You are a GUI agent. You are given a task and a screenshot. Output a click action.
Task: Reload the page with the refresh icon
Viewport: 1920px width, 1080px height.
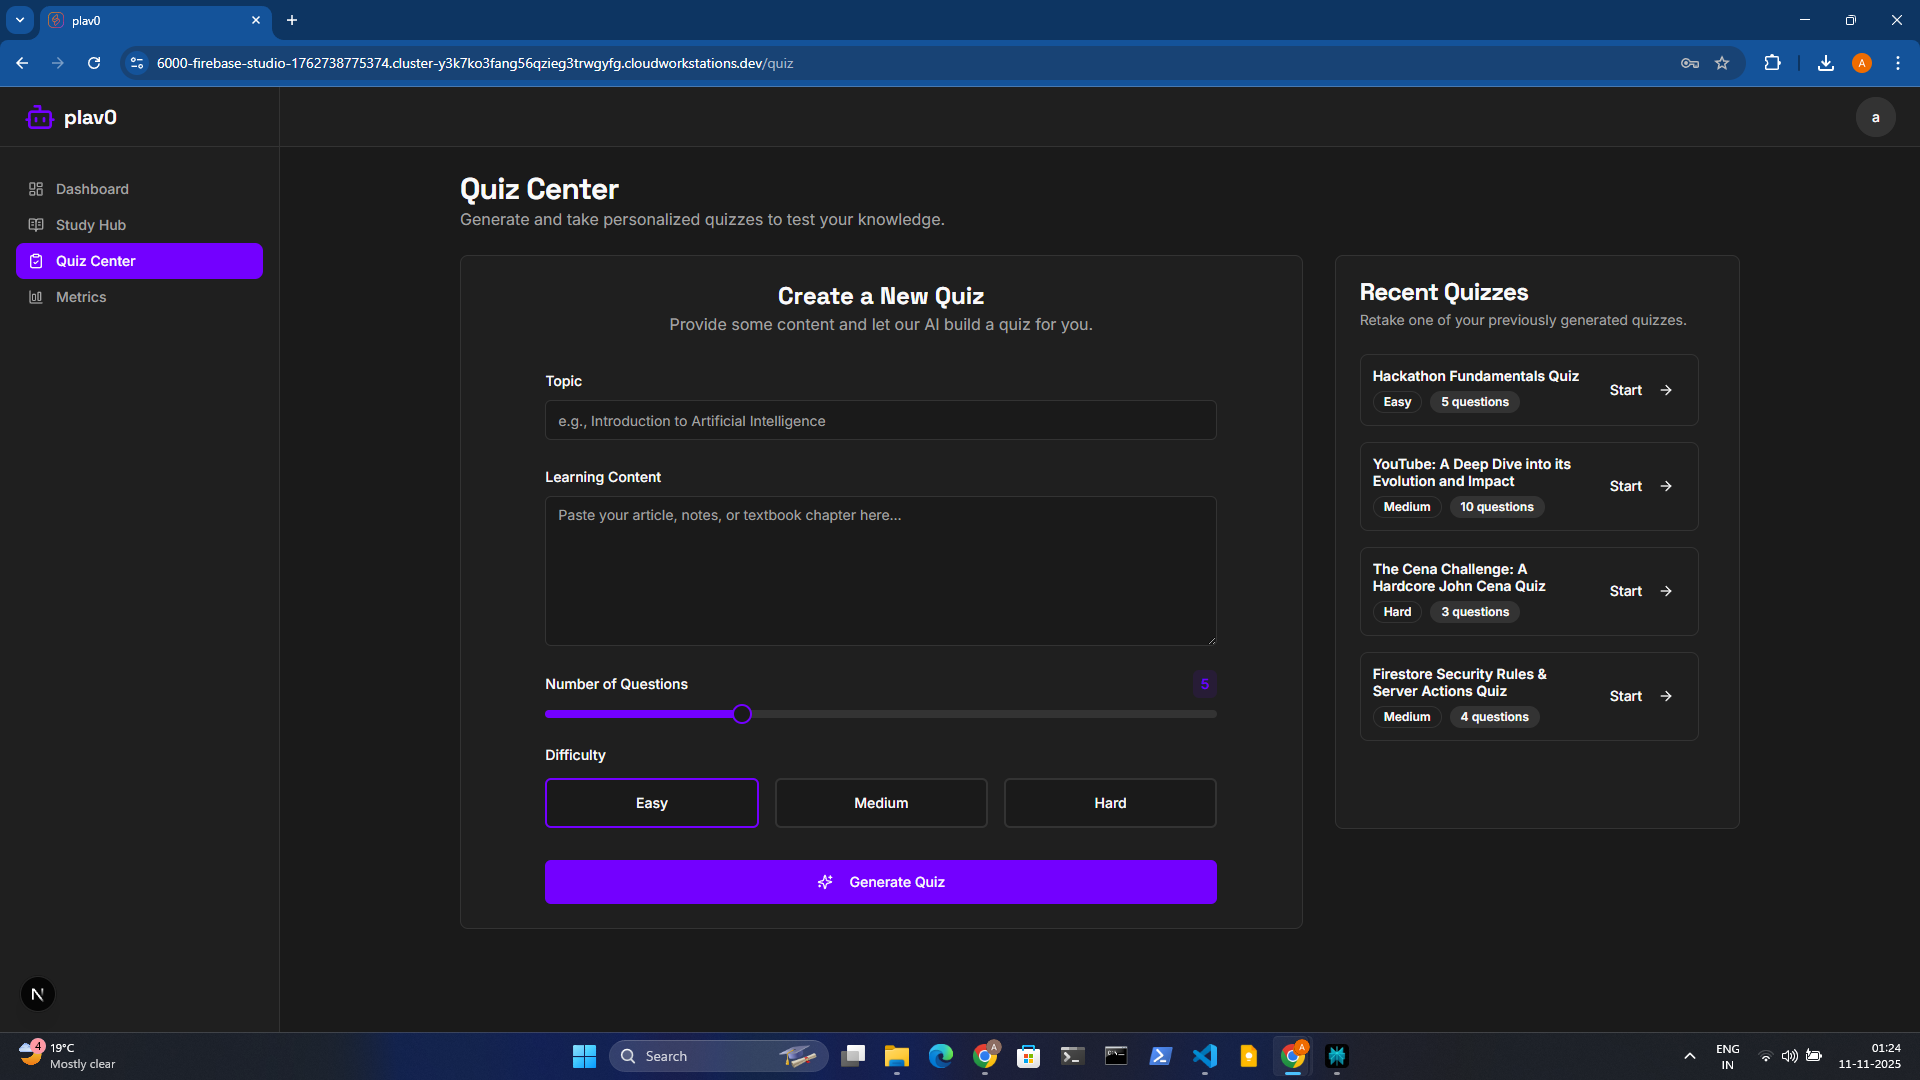coord(94,63)
